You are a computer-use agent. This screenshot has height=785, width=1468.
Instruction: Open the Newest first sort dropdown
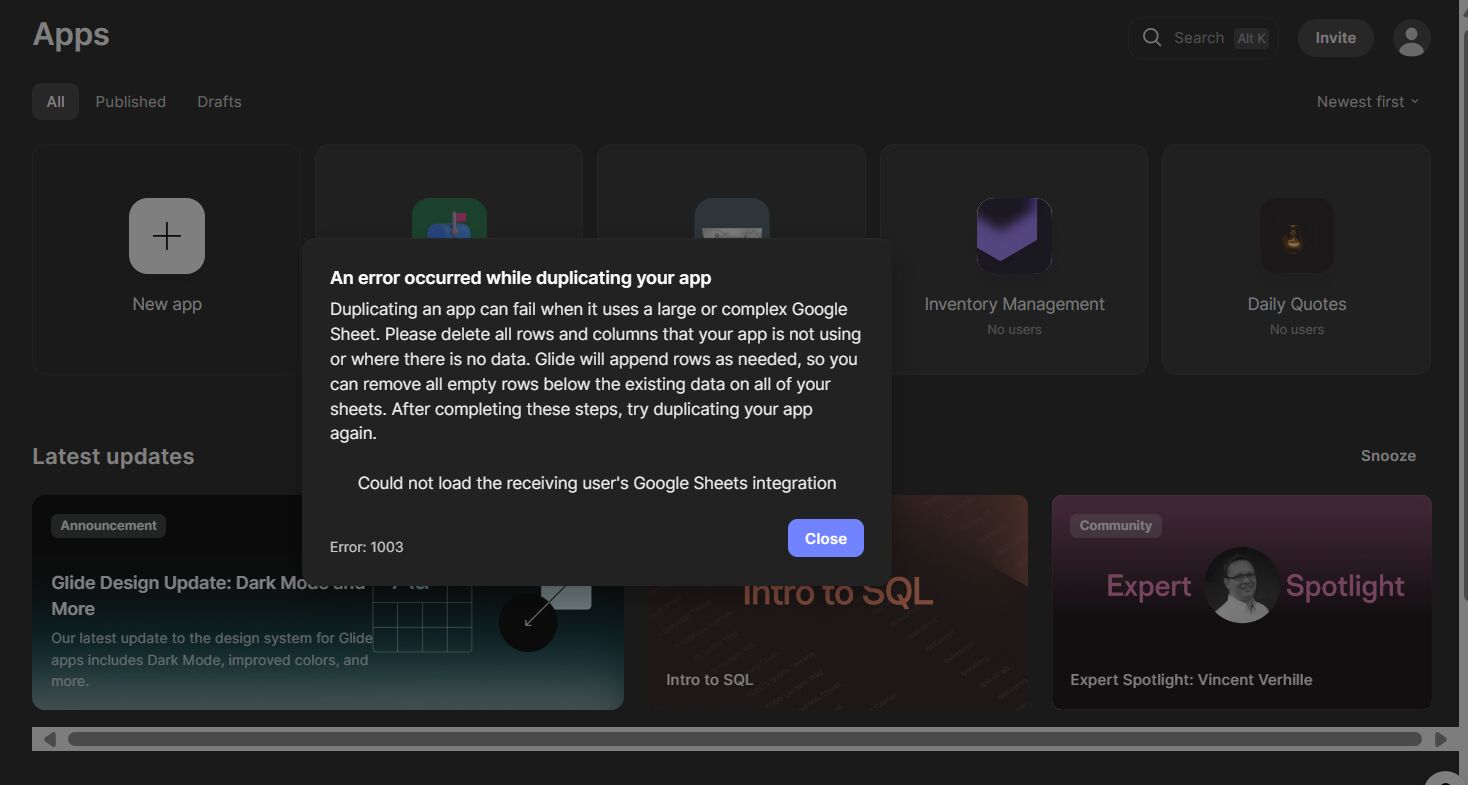[1368, 101]
